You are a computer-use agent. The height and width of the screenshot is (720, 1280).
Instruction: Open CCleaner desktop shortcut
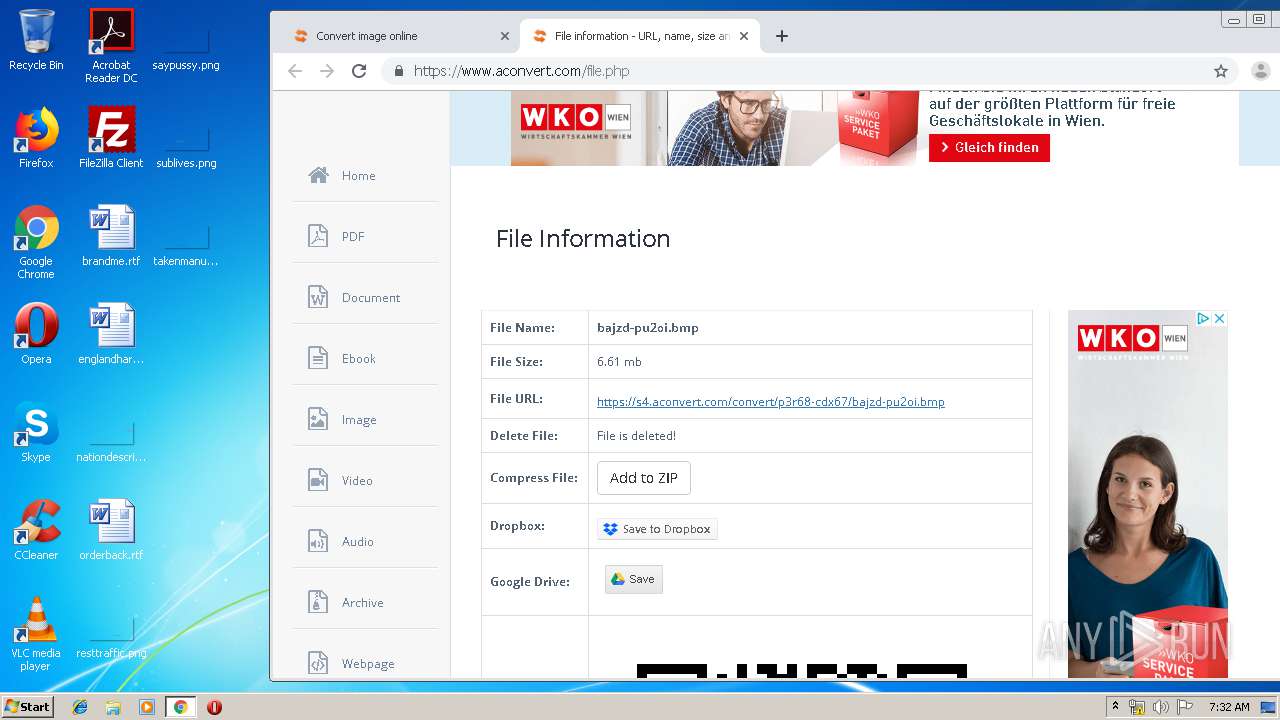point(36,530)
